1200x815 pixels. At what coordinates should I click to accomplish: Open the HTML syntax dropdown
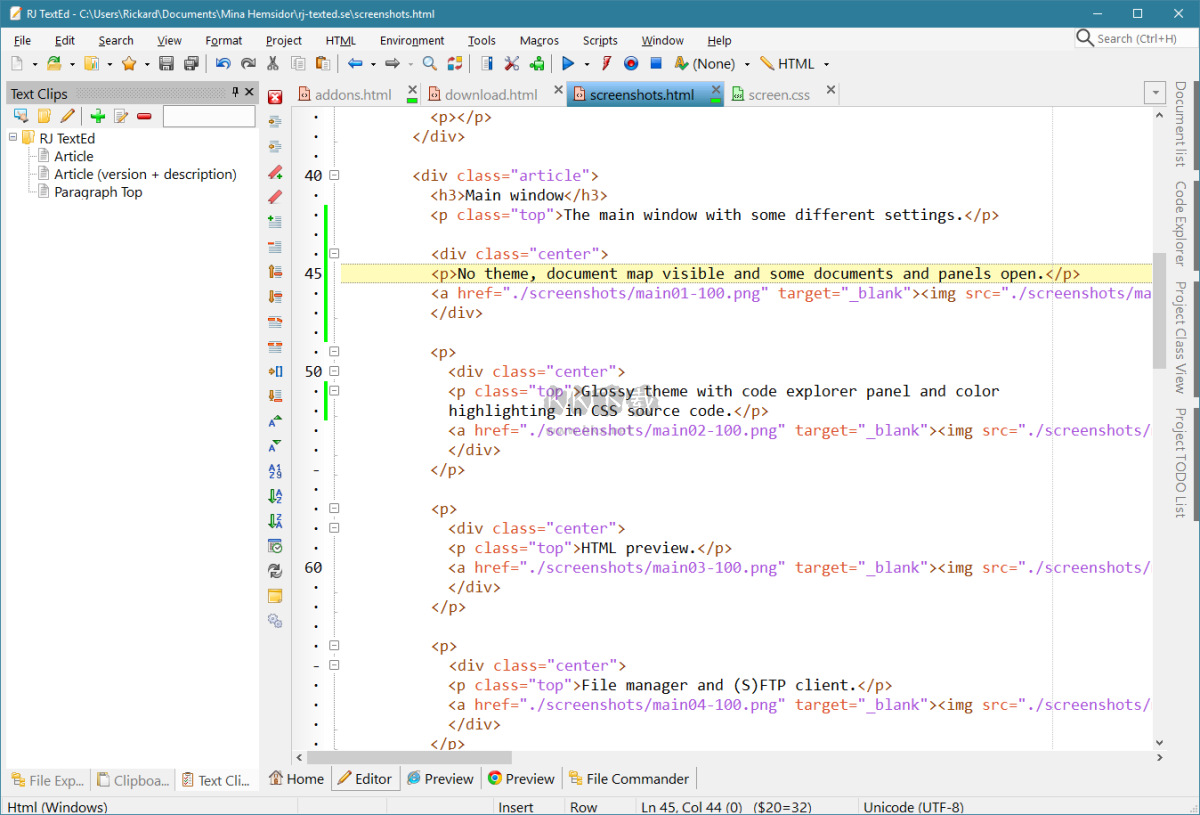click(x=826, y=64)
